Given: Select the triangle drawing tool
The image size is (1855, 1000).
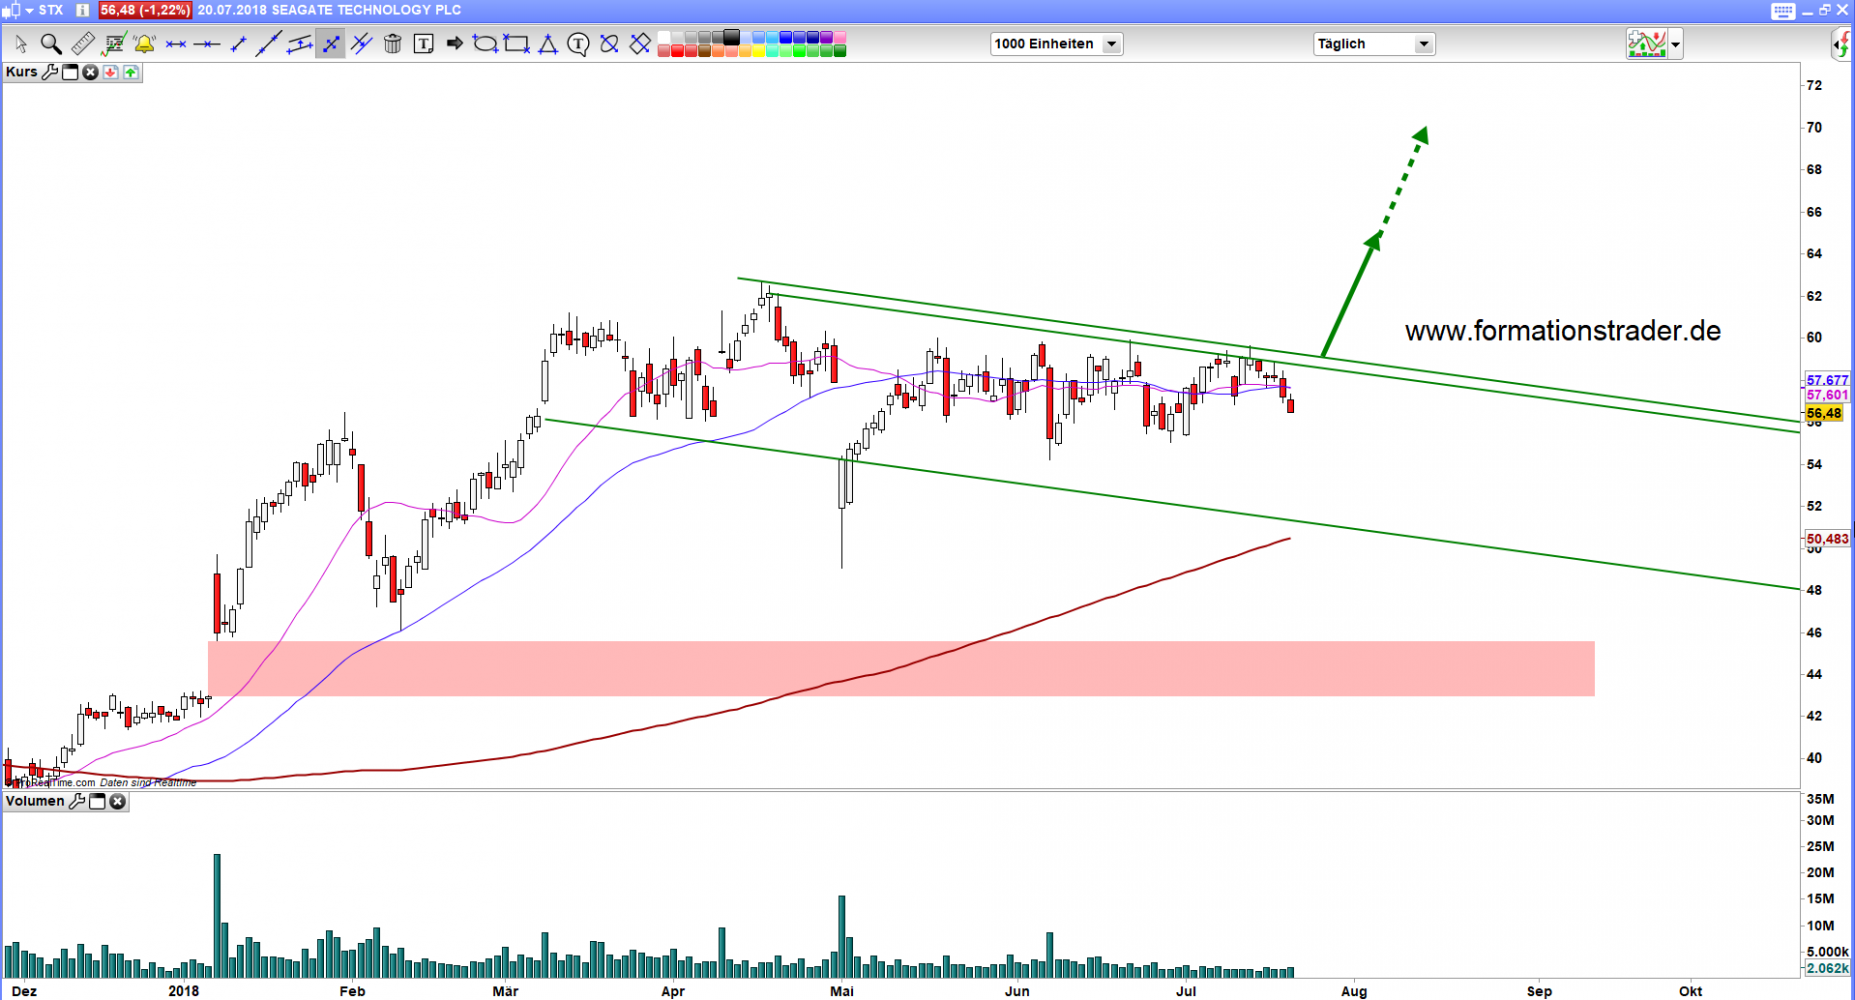Looking at the screenshot, I should coord(548,44).
